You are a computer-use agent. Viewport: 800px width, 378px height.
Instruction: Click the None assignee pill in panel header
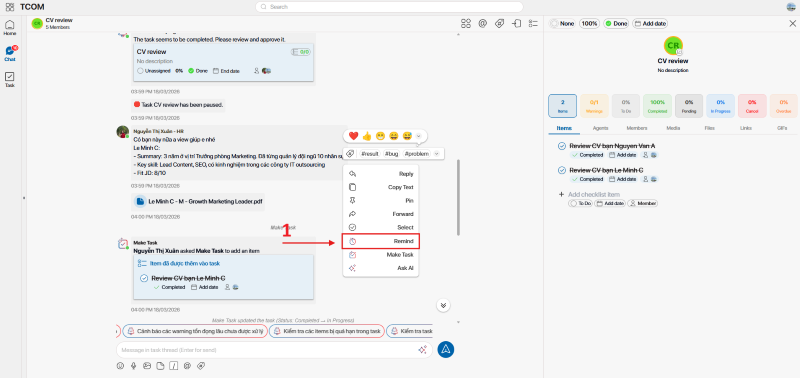point(563,23)
